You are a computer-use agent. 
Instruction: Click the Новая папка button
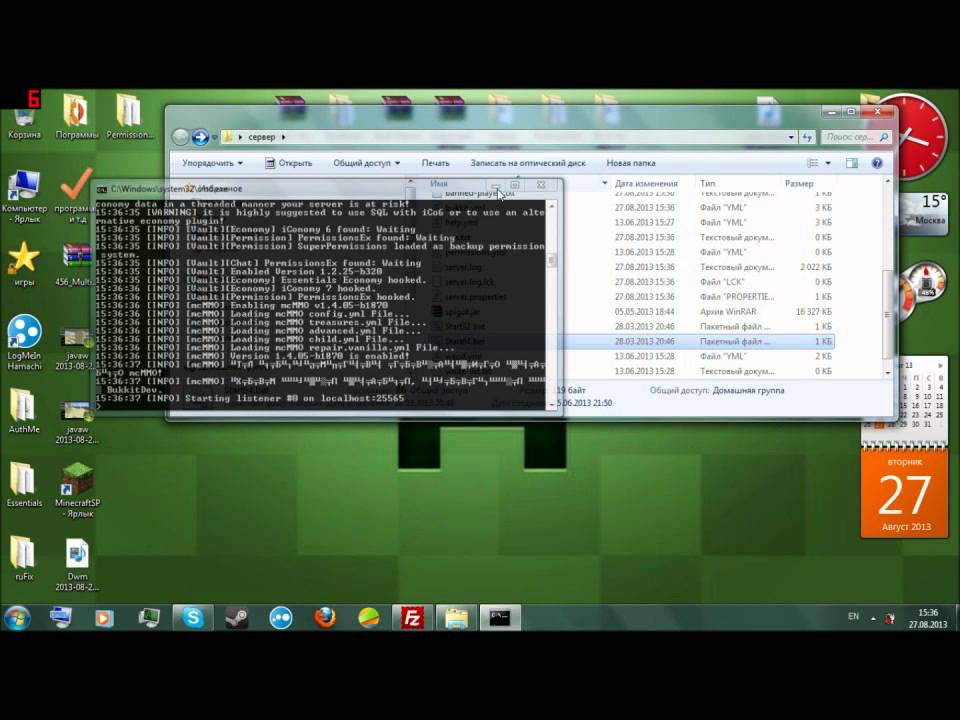pyautogui.click(x=631, y=163)
